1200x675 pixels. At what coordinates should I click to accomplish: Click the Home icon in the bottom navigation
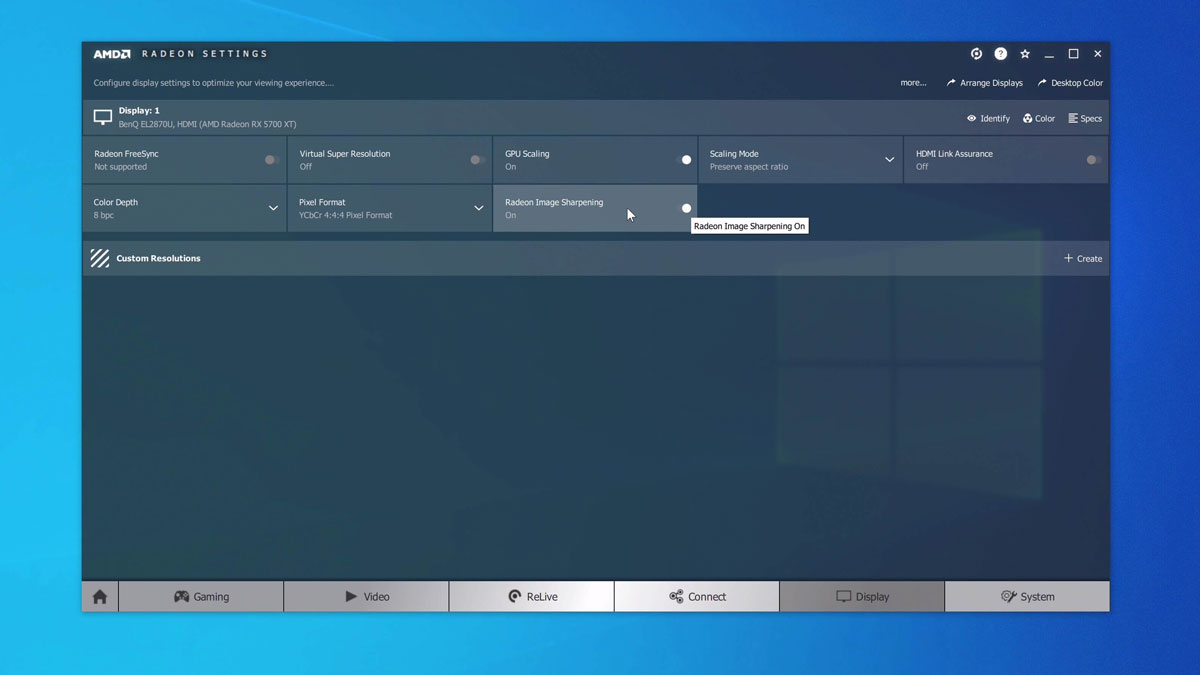[x=99, y=596]
